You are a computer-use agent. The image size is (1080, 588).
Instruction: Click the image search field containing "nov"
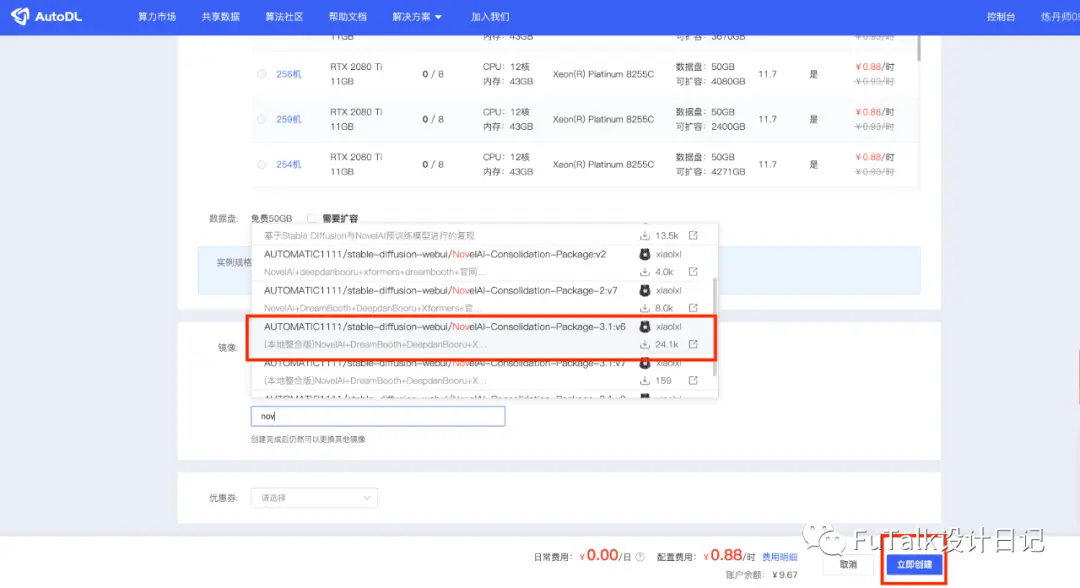pyautogui.click(x=377, y=416)
